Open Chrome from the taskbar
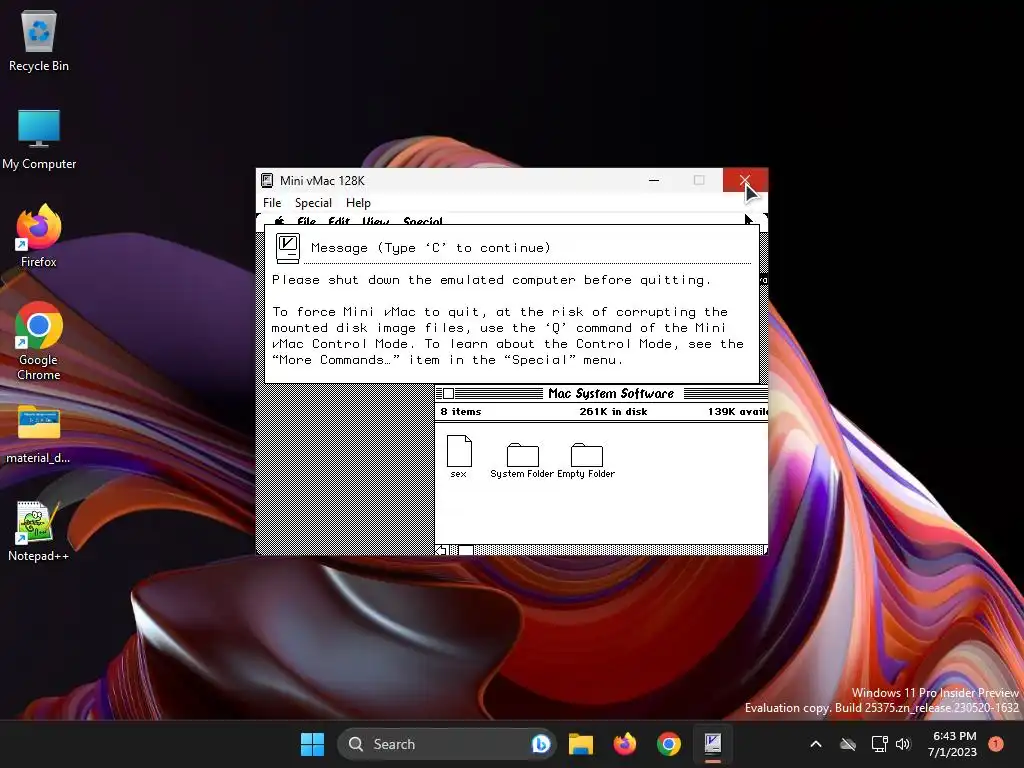 click(x=669, y=744)
